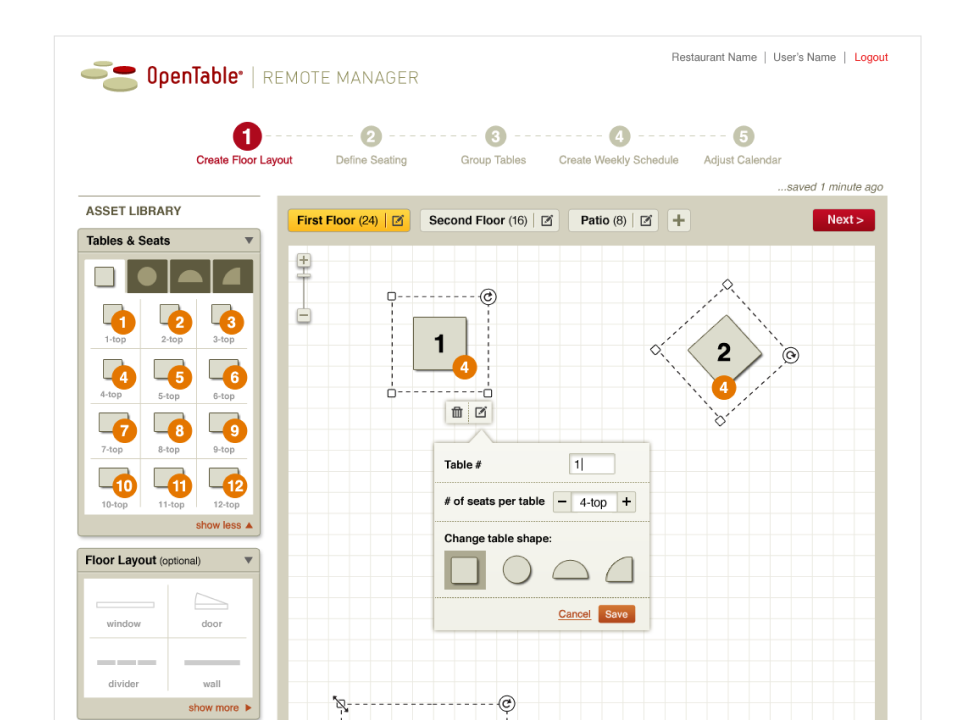The width and height of the screenshot is (970, 720).
Task: Collapse the Floor Layout panel
Action: click(249, 561)
